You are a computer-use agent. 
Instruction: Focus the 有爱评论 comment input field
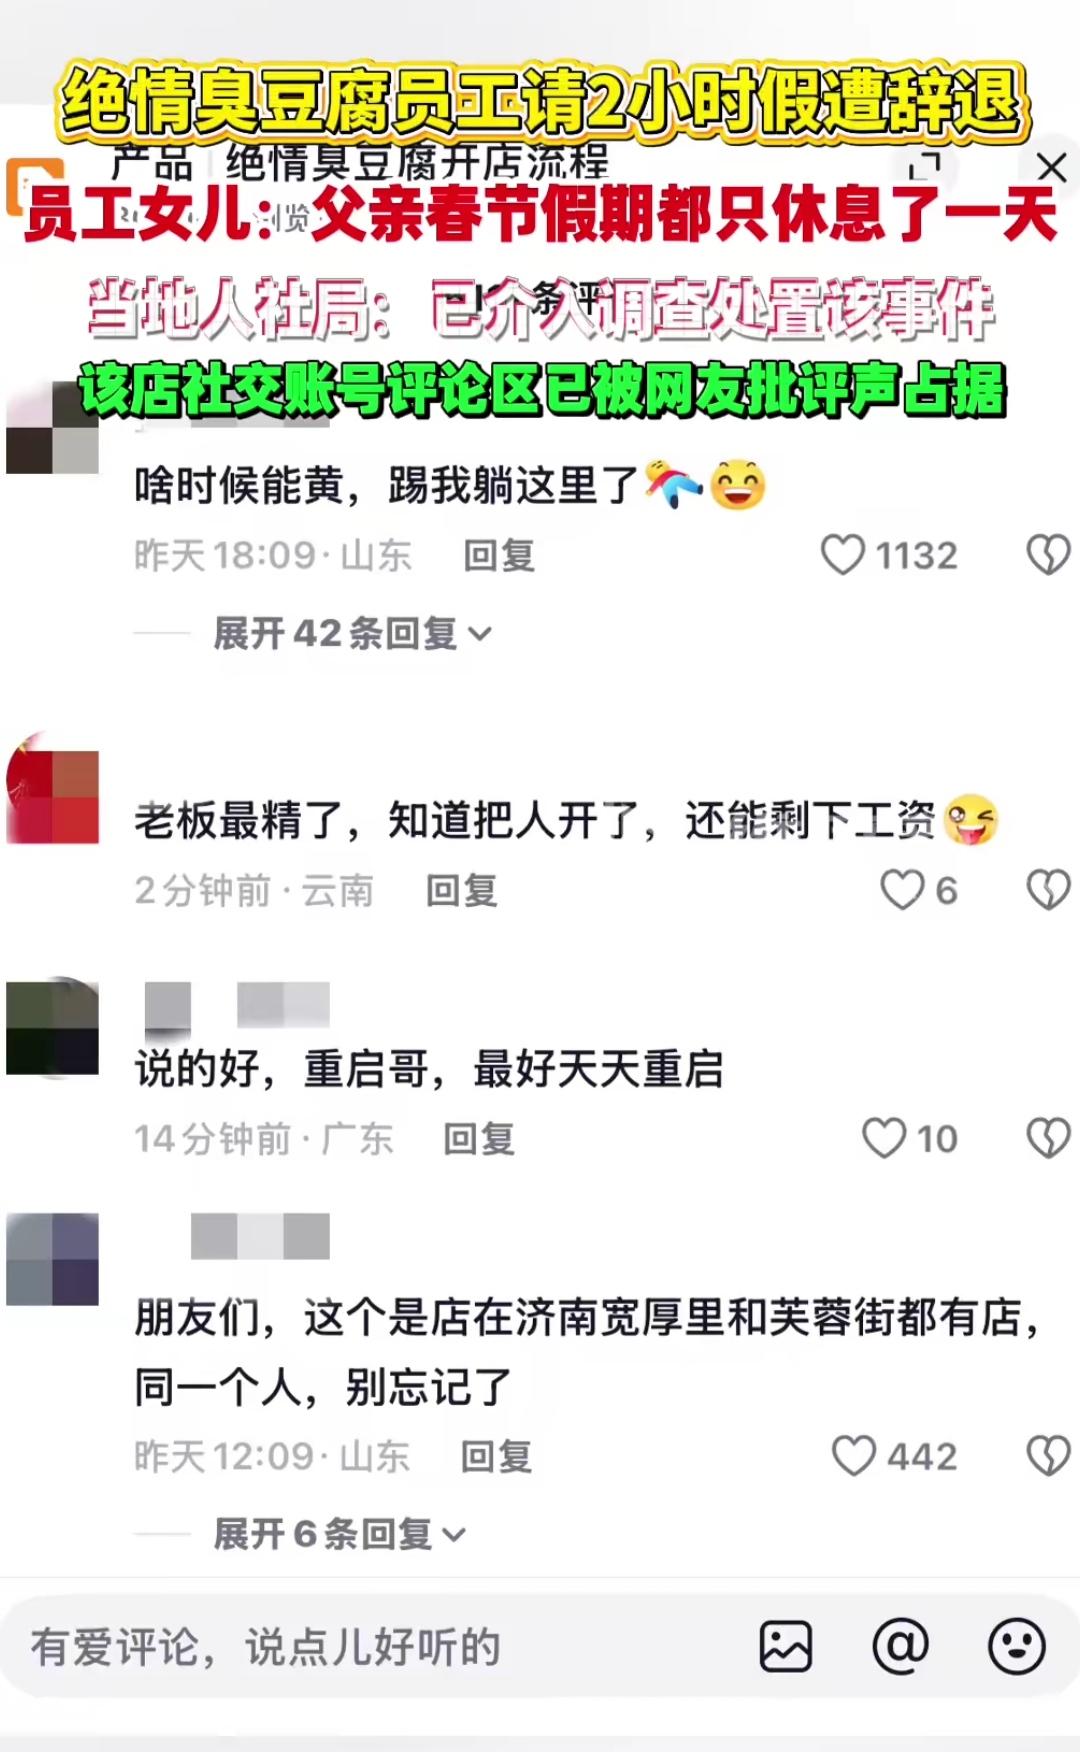[380, 1646]
